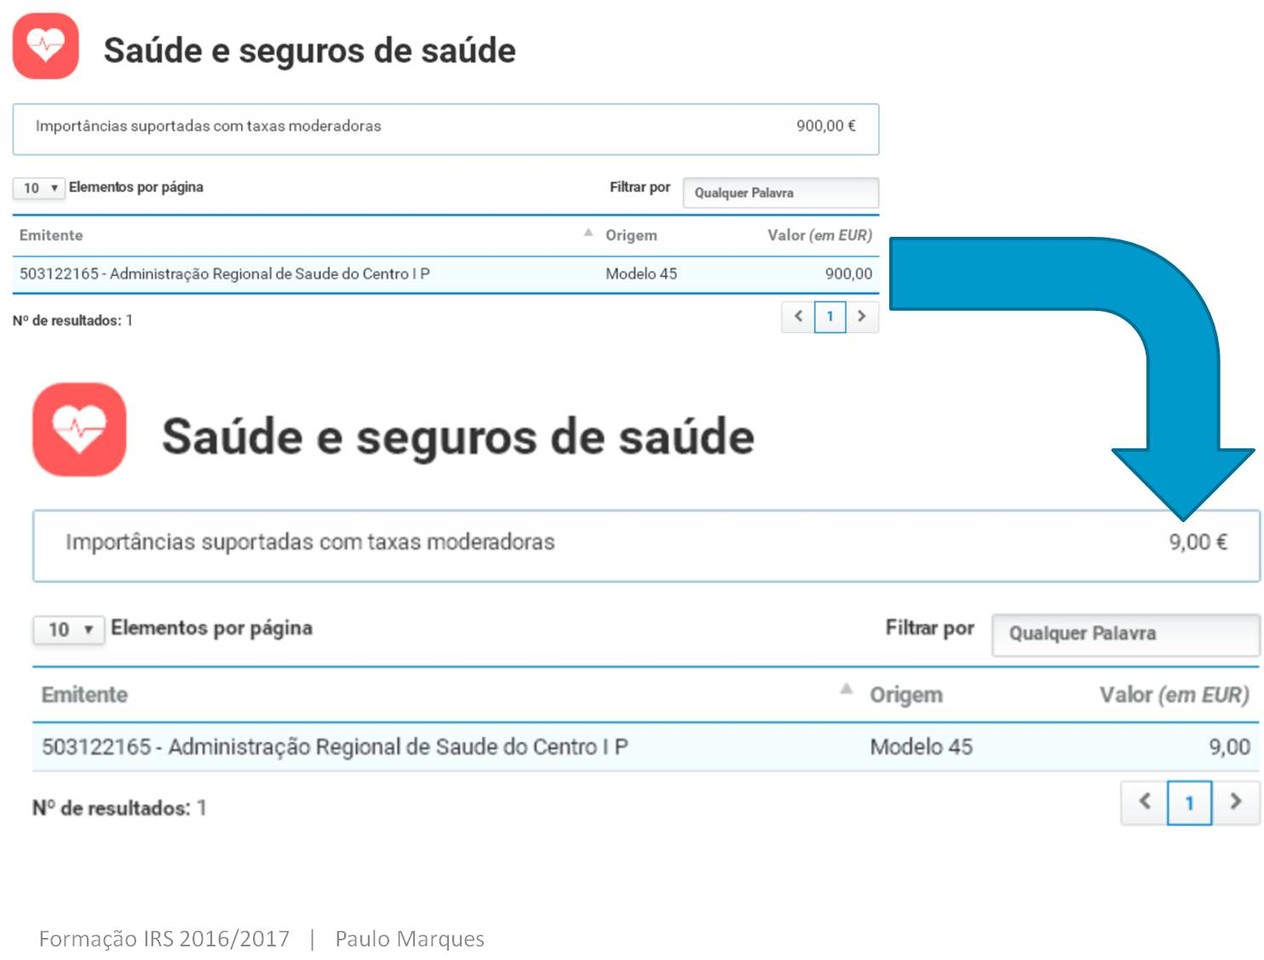
Task: Expand the page size dropdown arrow in top panel
Action: pyautogui.click(x=53, y=188)
